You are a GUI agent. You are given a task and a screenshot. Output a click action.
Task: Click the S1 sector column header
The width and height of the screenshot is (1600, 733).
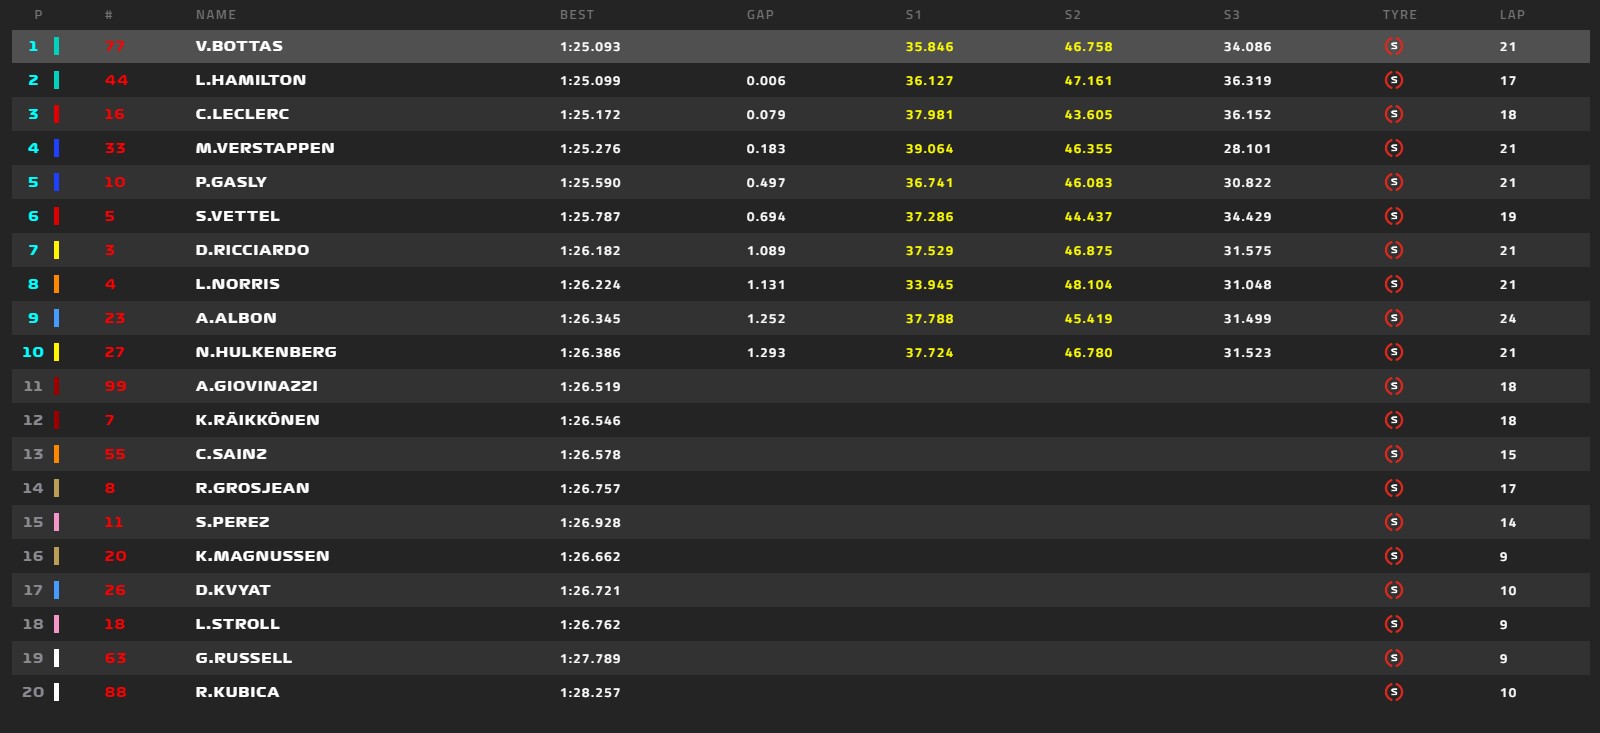(x=913, y=15)
